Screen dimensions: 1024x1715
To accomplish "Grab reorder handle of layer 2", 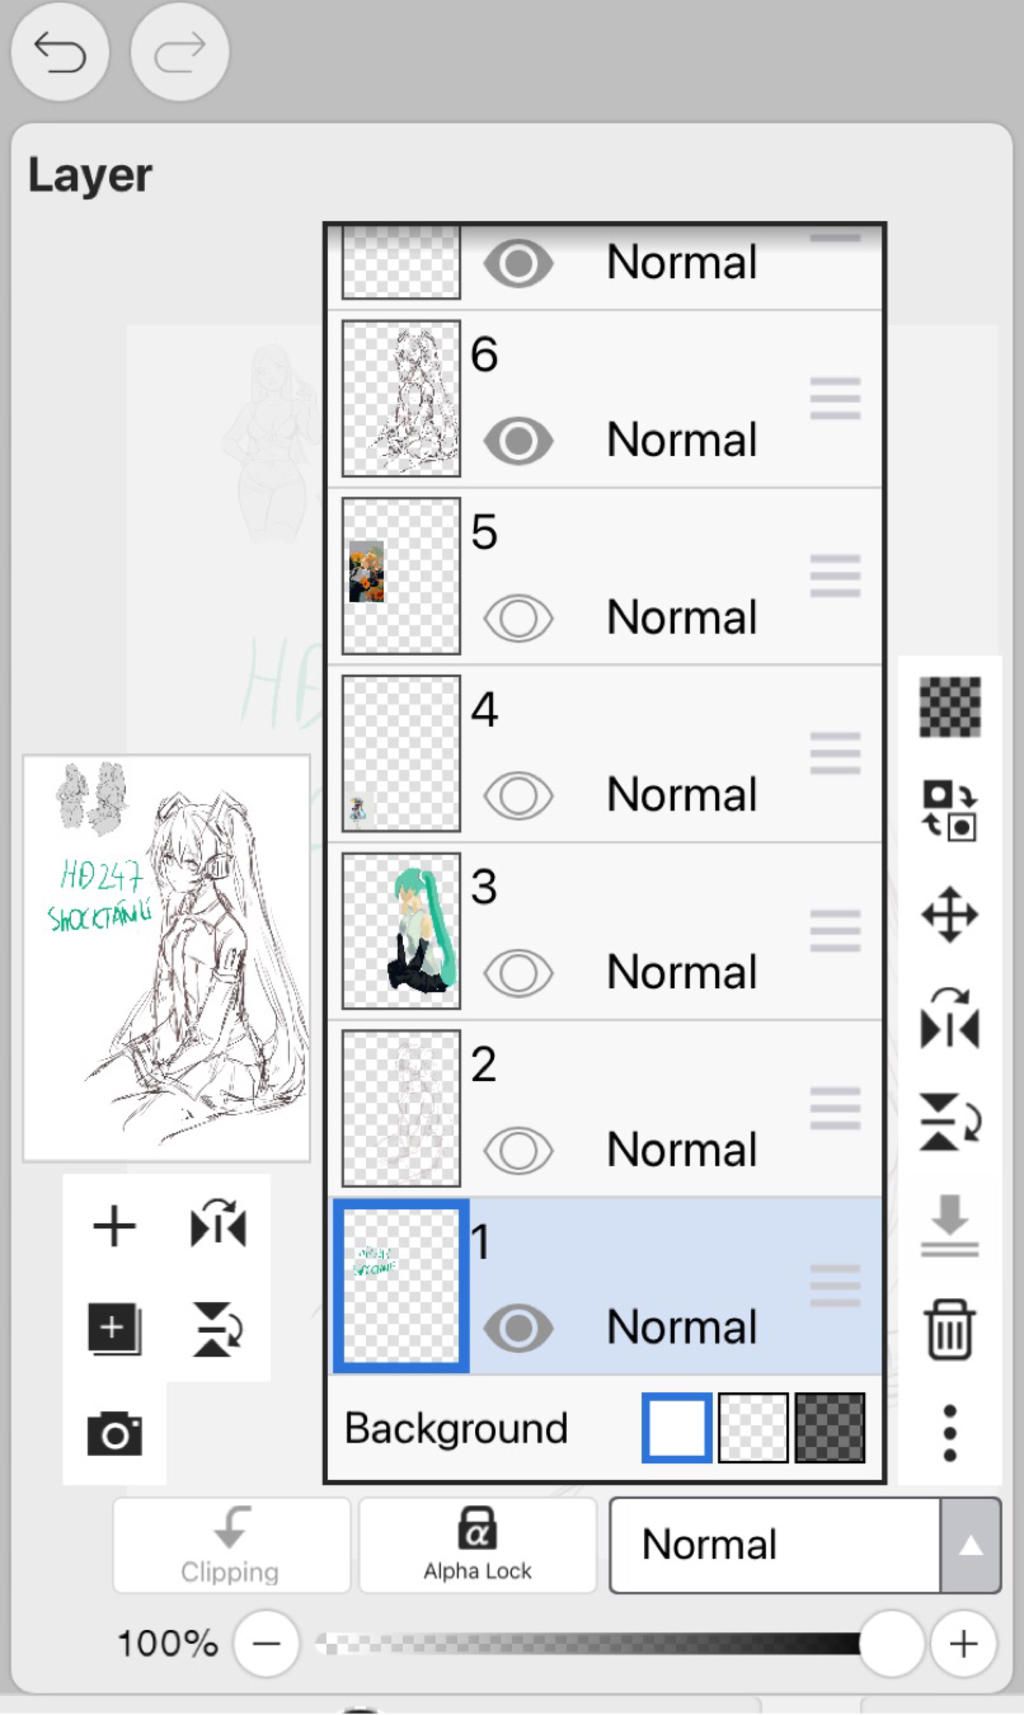I will pyautogui.click(x=835, y=1108).
